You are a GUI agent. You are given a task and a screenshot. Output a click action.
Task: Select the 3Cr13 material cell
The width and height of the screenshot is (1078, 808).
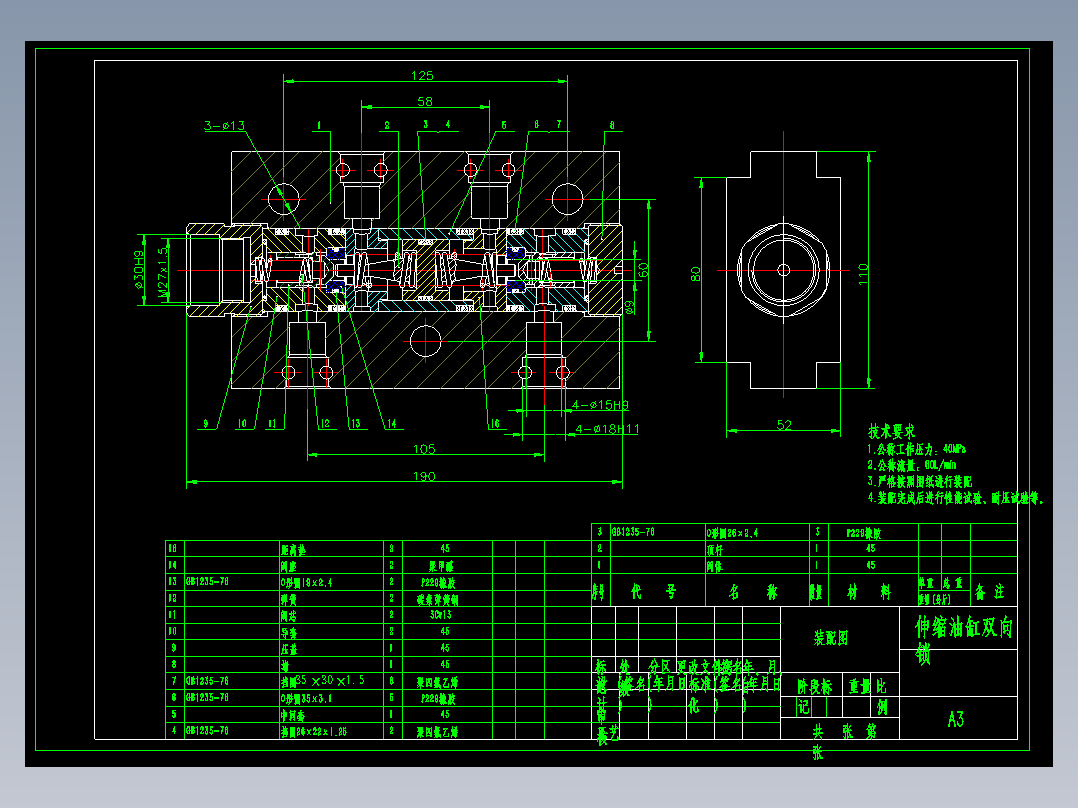tap(441, 615)
